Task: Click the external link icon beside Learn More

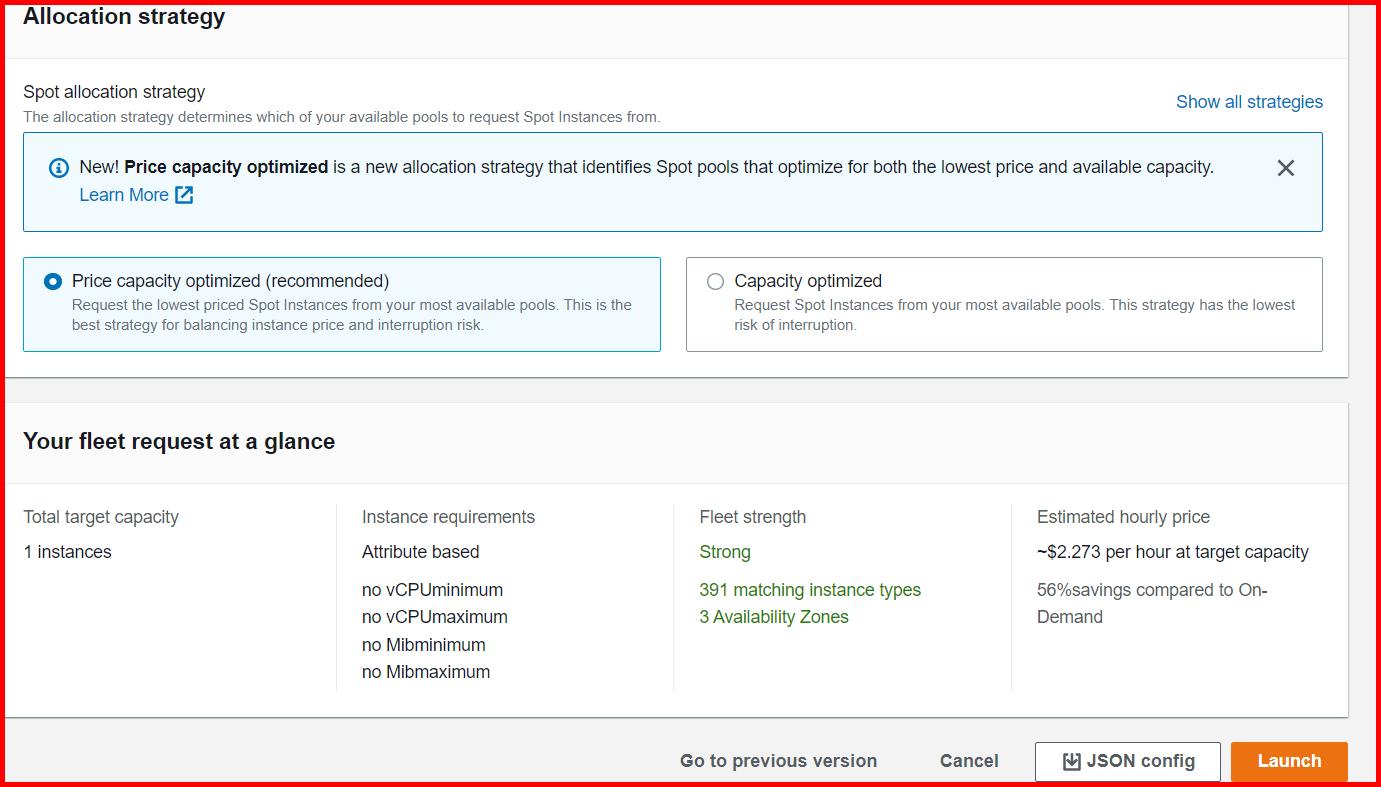Action: point(184,195)
